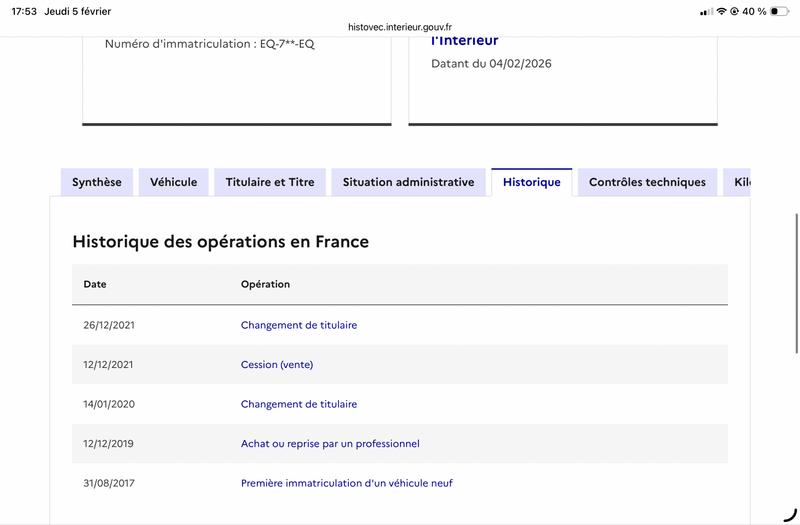Tap the Wi-Fi status icon
The image size is (800, 525).
721,11
